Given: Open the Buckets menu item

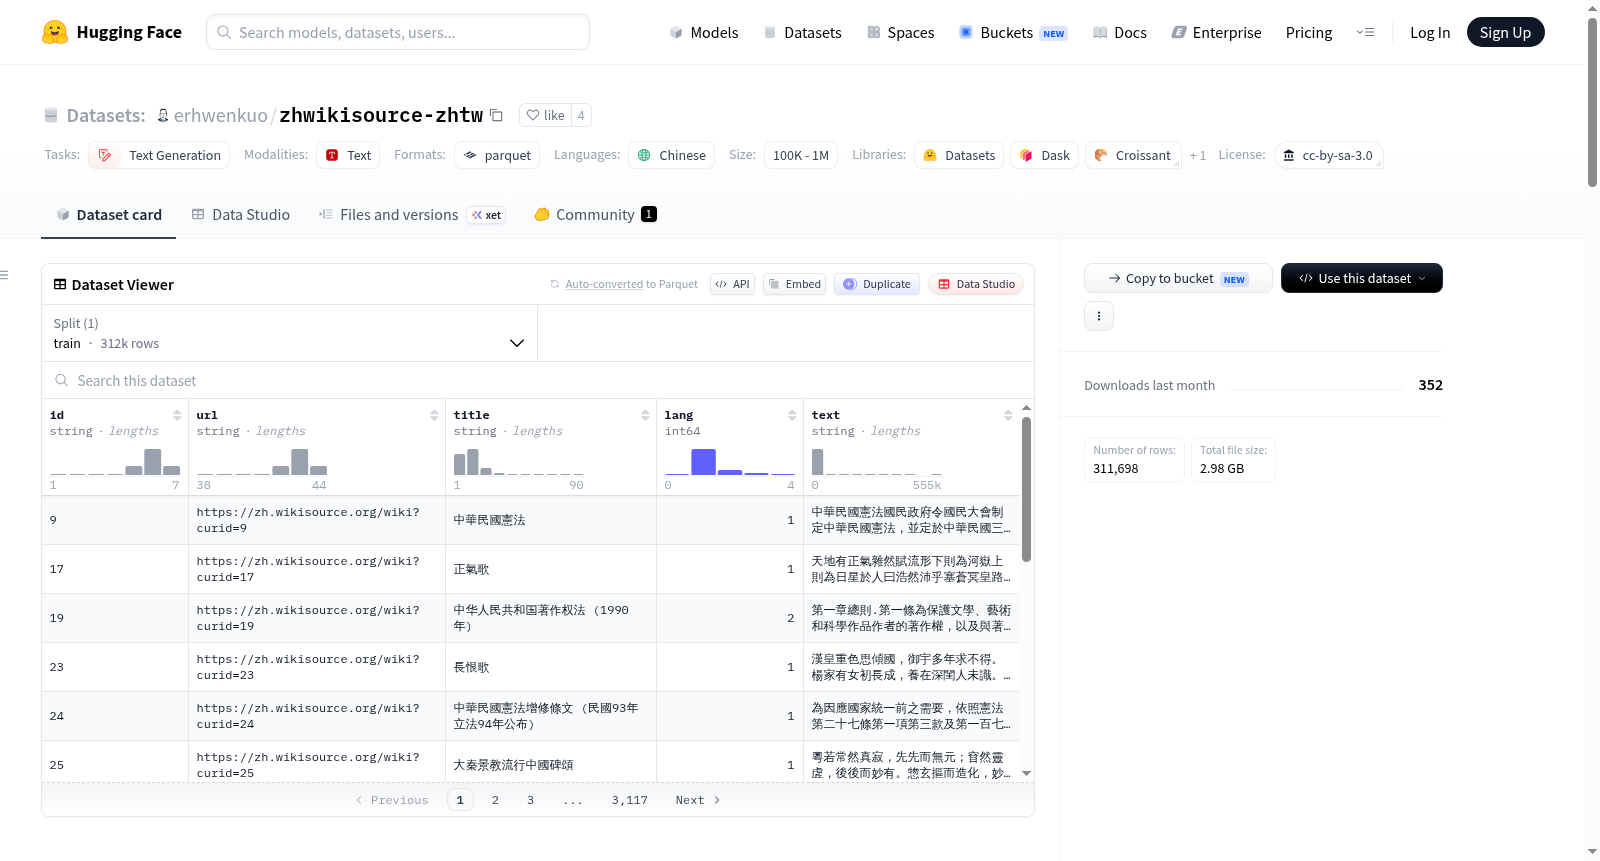Looking at the screenshot, I should click(x=1013, y=33).
